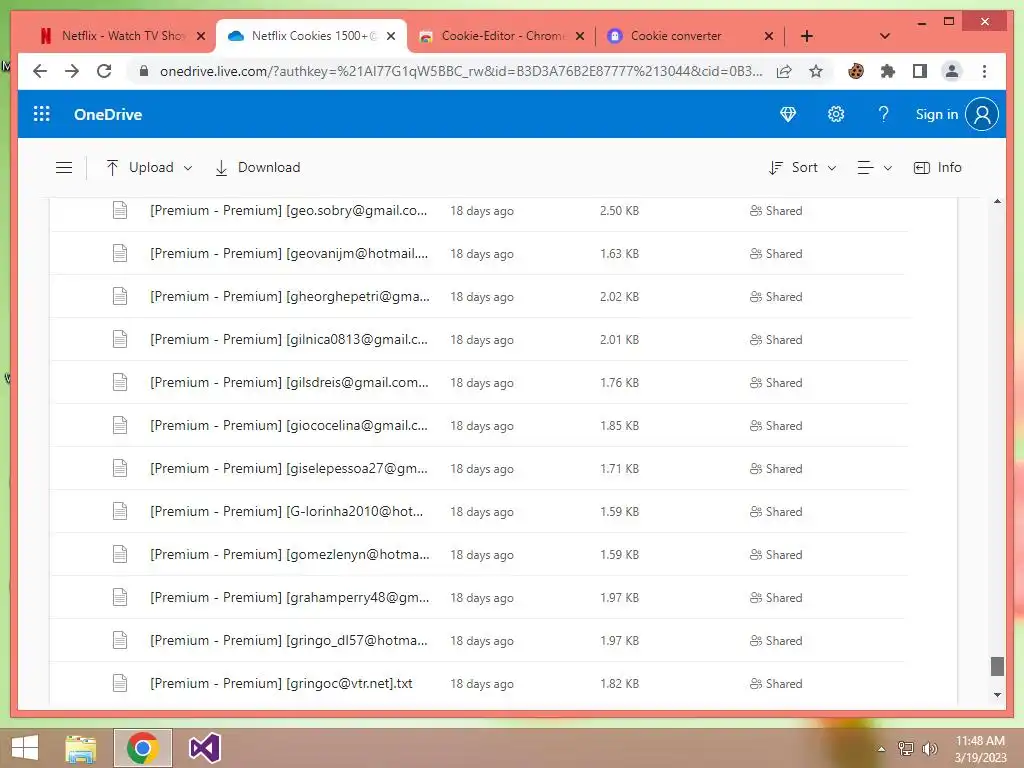Open Chrome tab search chevron
This screenshot has height=768, width=1024.
[x=885, y=36]
